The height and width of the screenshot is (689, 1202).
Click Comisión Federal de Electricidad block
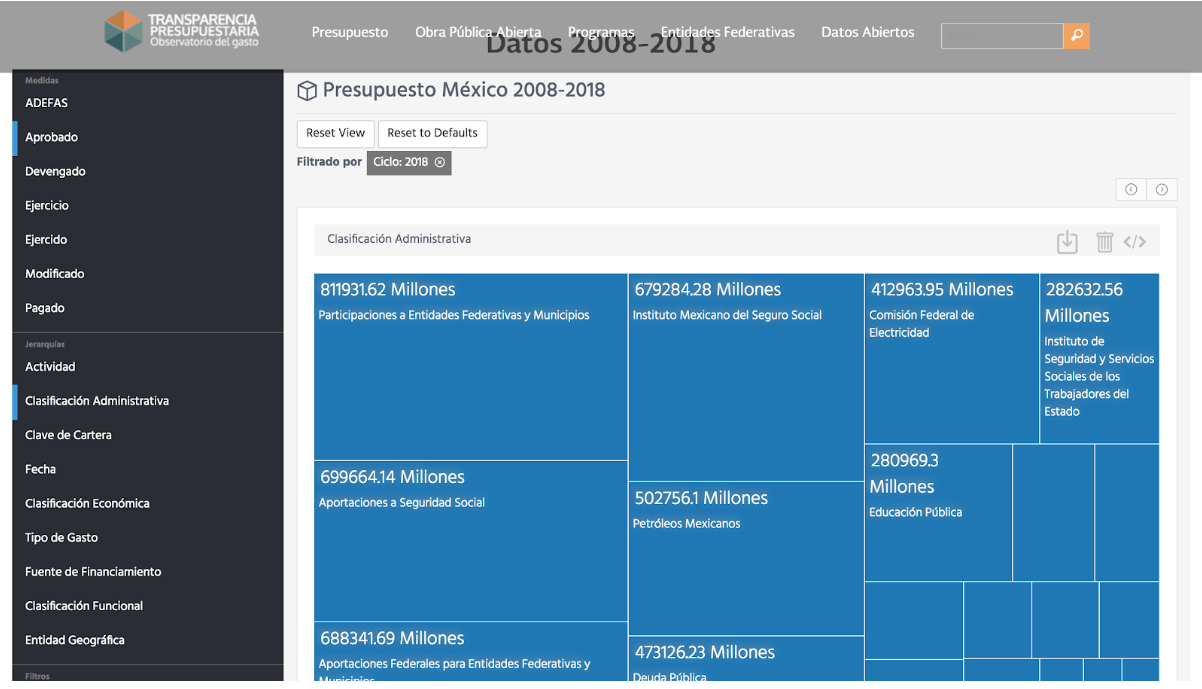pos(952,358)
